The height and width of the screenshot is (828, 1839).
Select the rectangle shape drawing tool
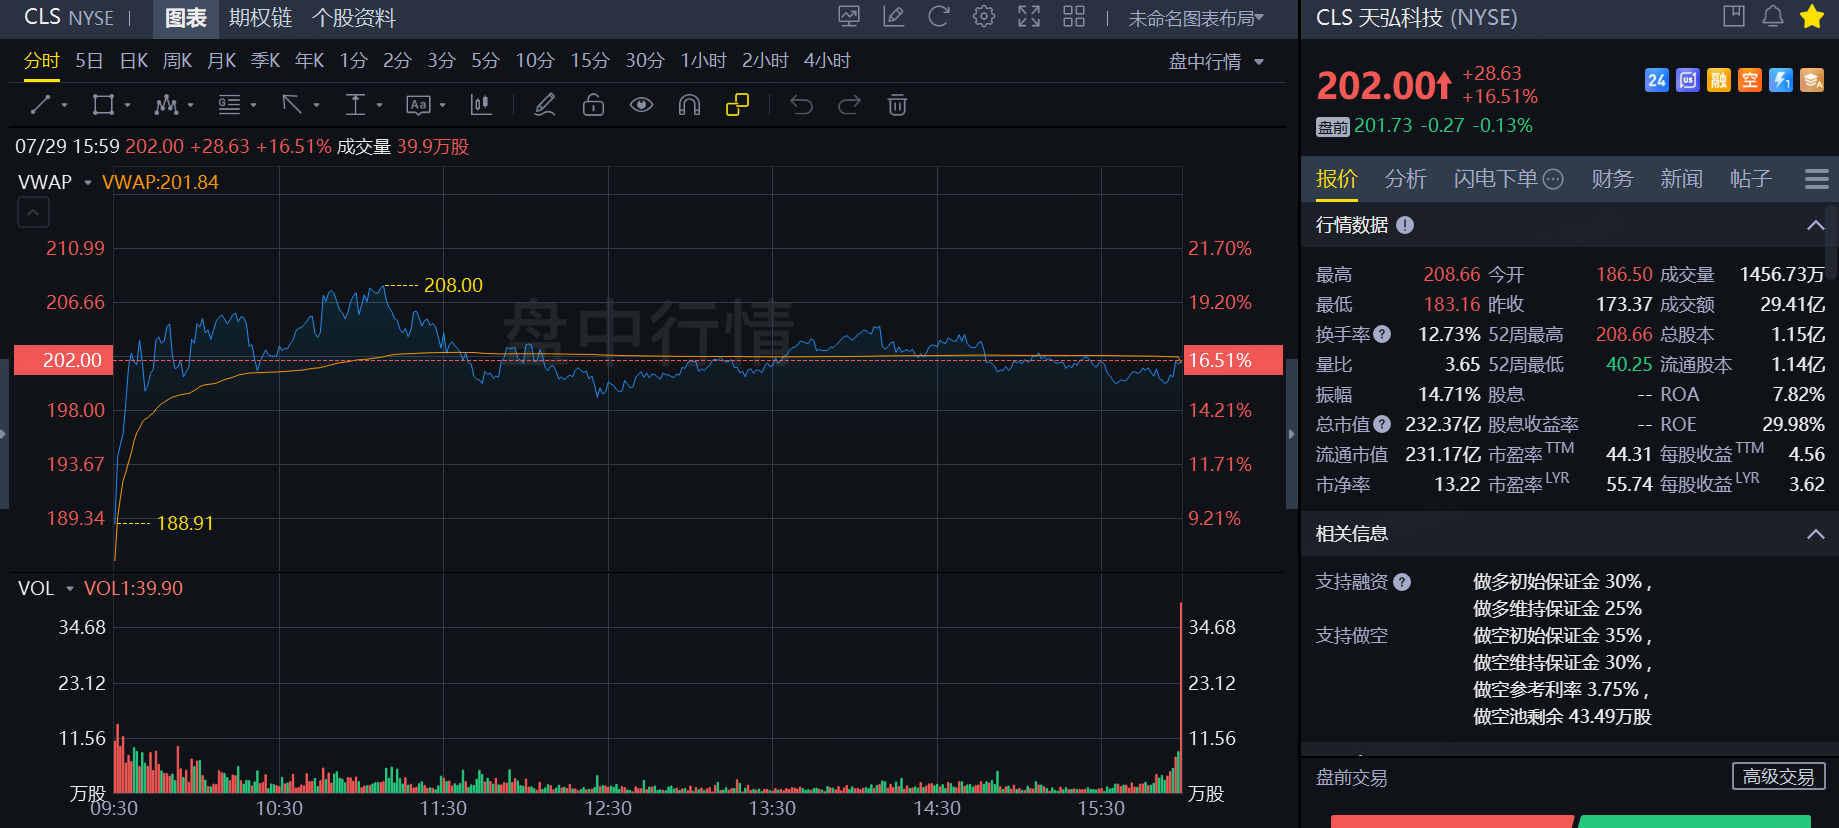click(102, 105)
